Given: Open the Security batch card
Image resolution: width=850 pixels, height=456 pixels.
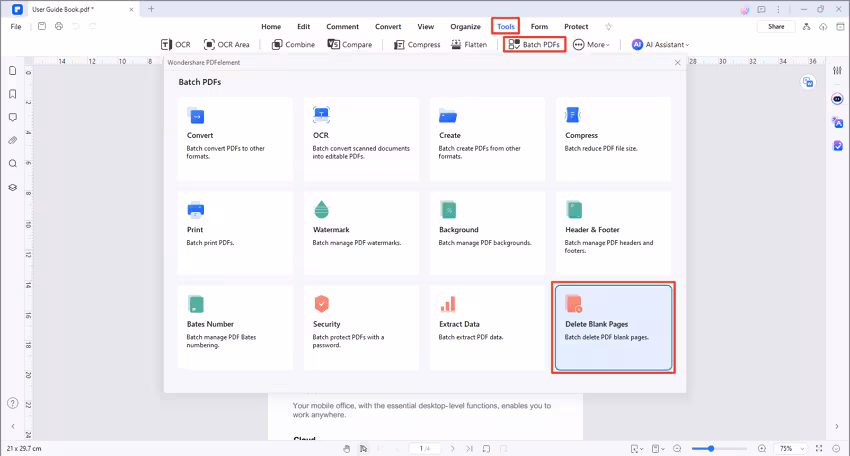Looking at the screenshot, I should (361, 327).
